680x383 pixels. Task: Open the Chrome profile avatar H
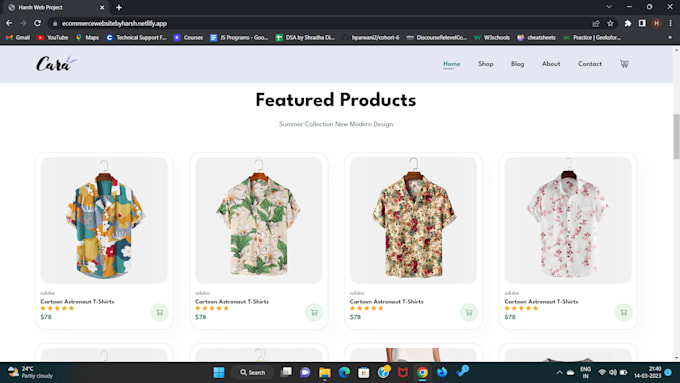click(x=657, y=23)
